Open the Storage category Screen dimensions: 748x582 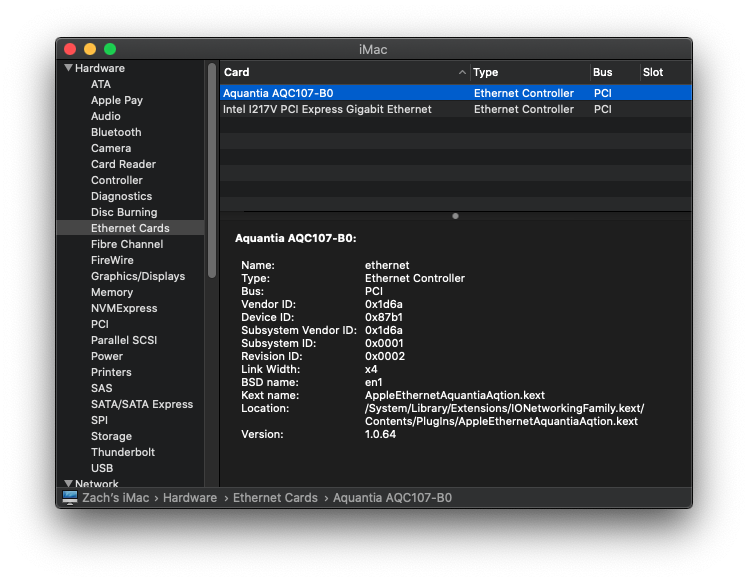(111, 436)
